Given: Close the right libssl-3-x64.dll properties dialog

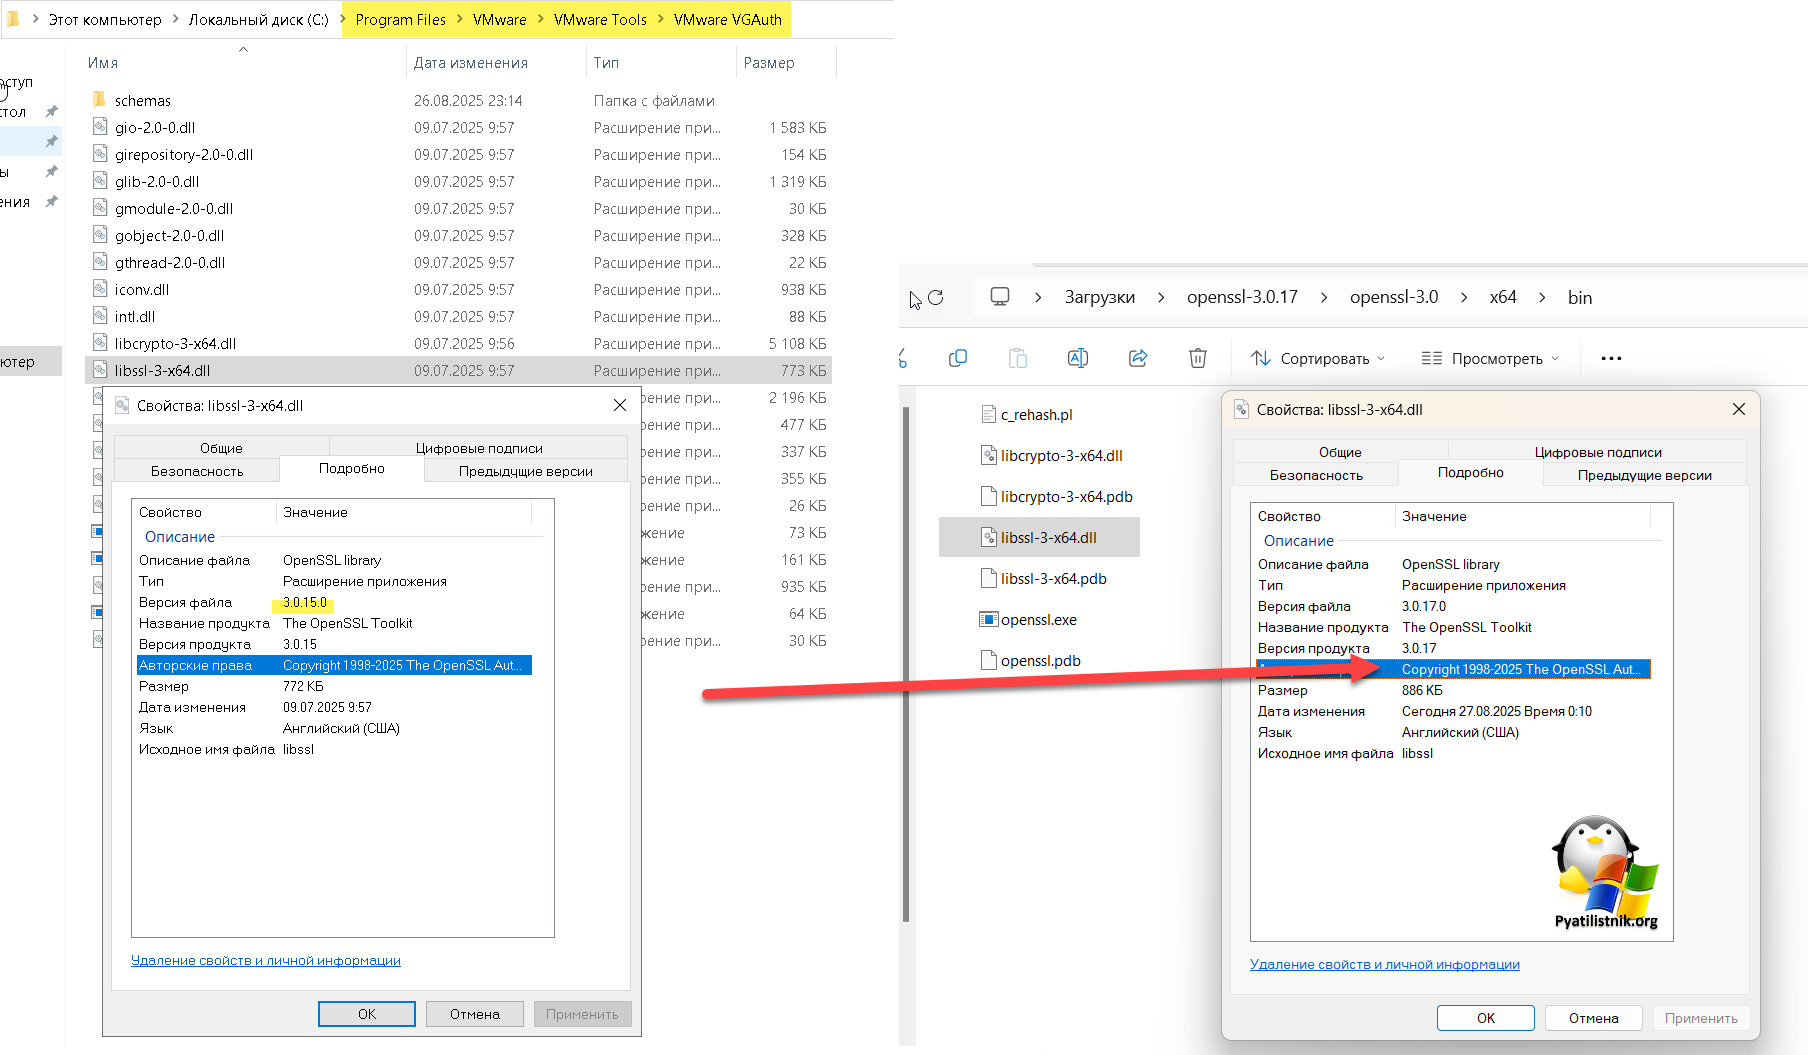Looking at the screenshot, I should [x=1739, y=409].
